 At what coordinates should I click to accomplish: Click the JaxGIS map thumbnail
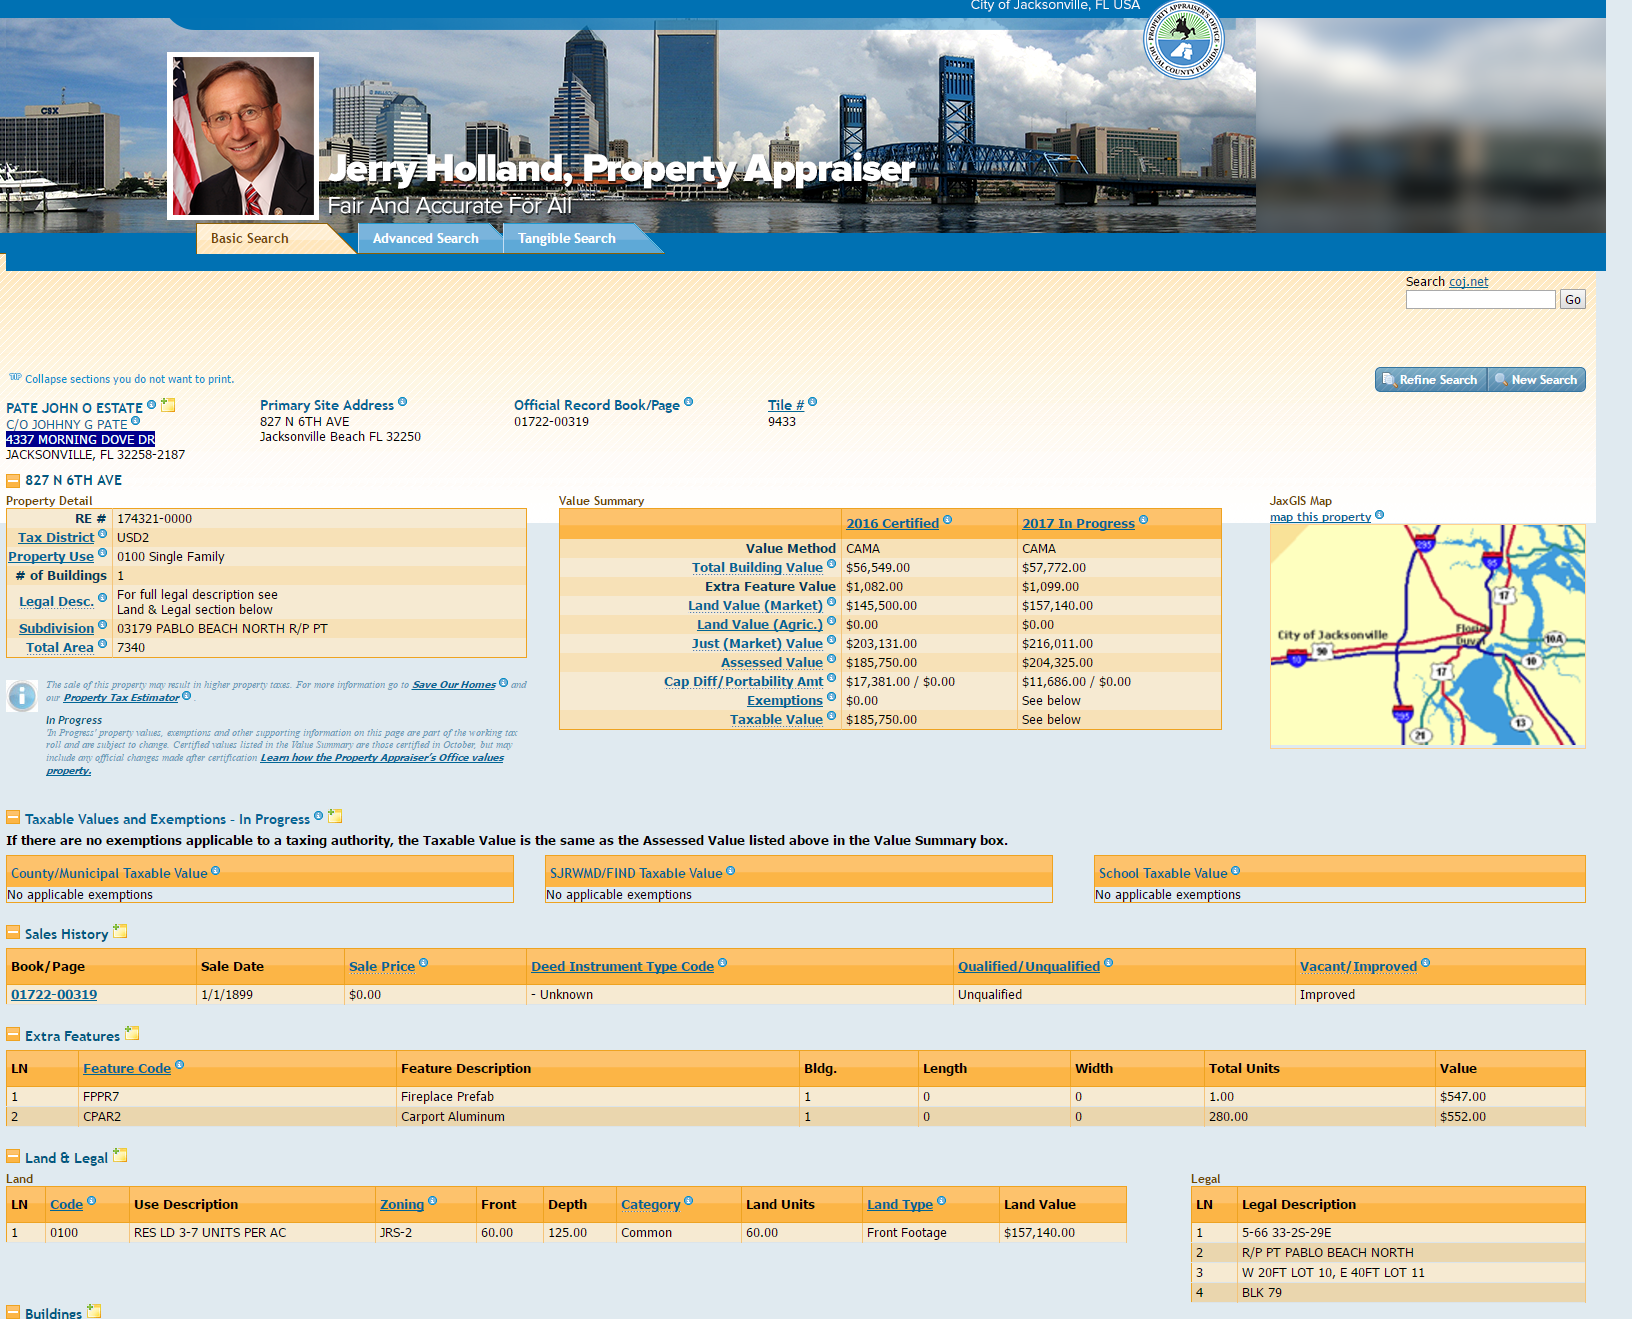1427,635
